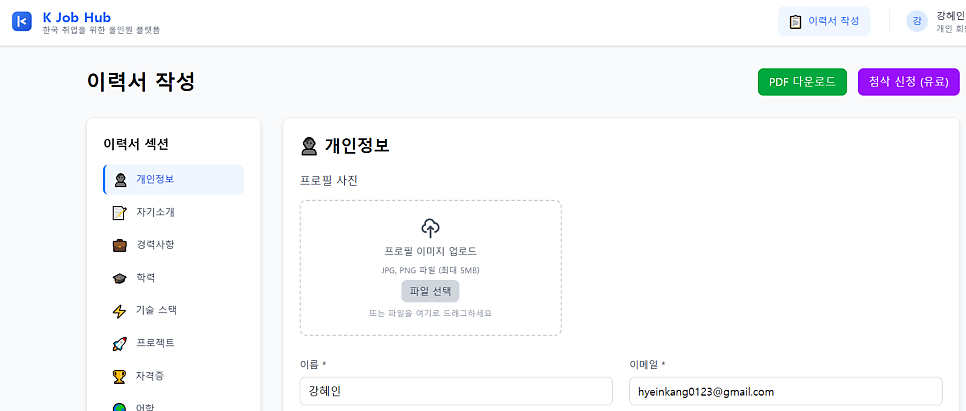
Task: Click the briefcase icon for 경력사항
Action: coord(120,245)
